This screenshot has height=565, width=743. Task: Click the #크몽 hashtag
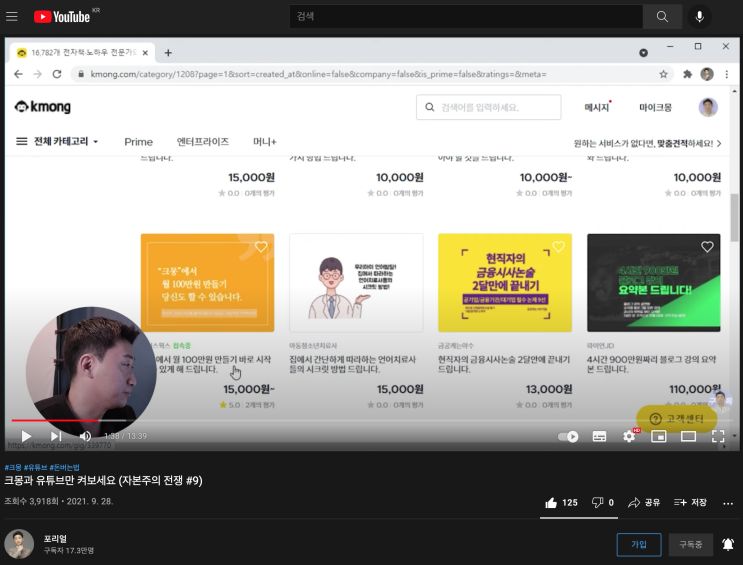(13, 467)
